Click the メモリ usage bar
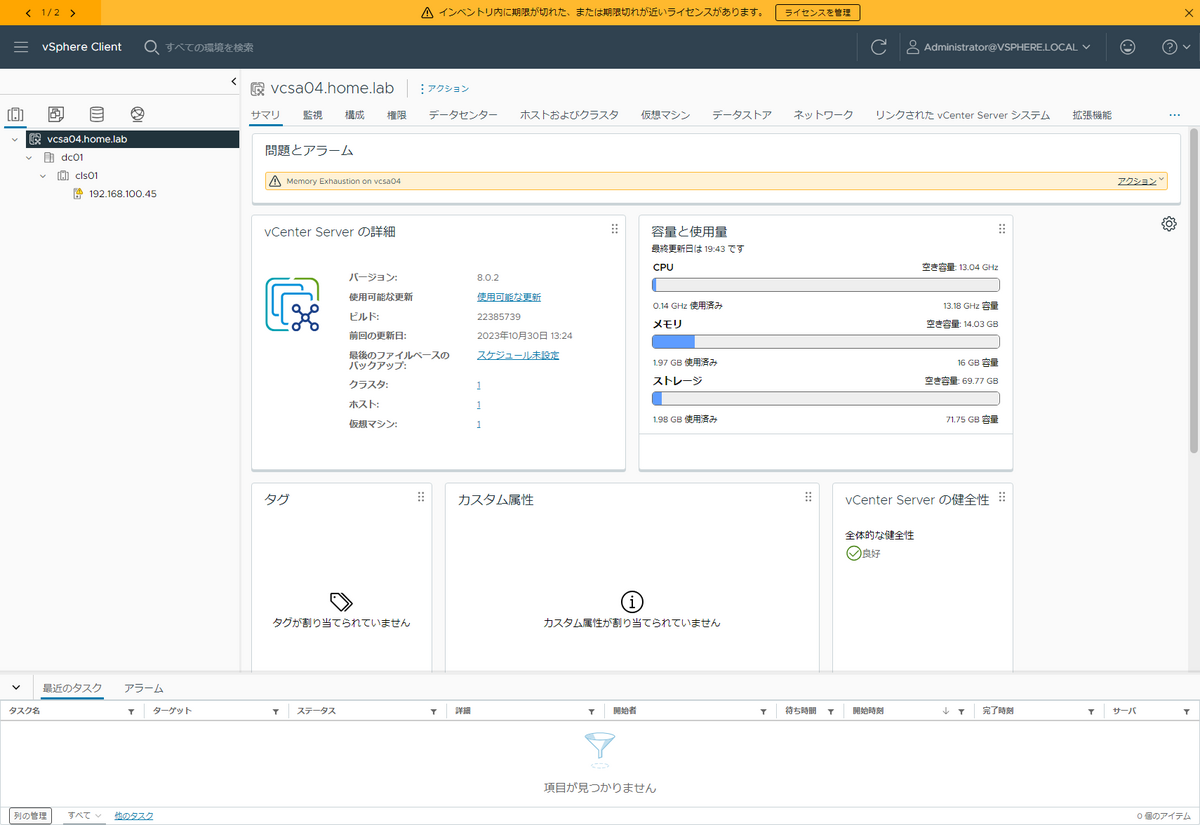1200x825 pixels. pyautogui.click(x=825, y=341)
